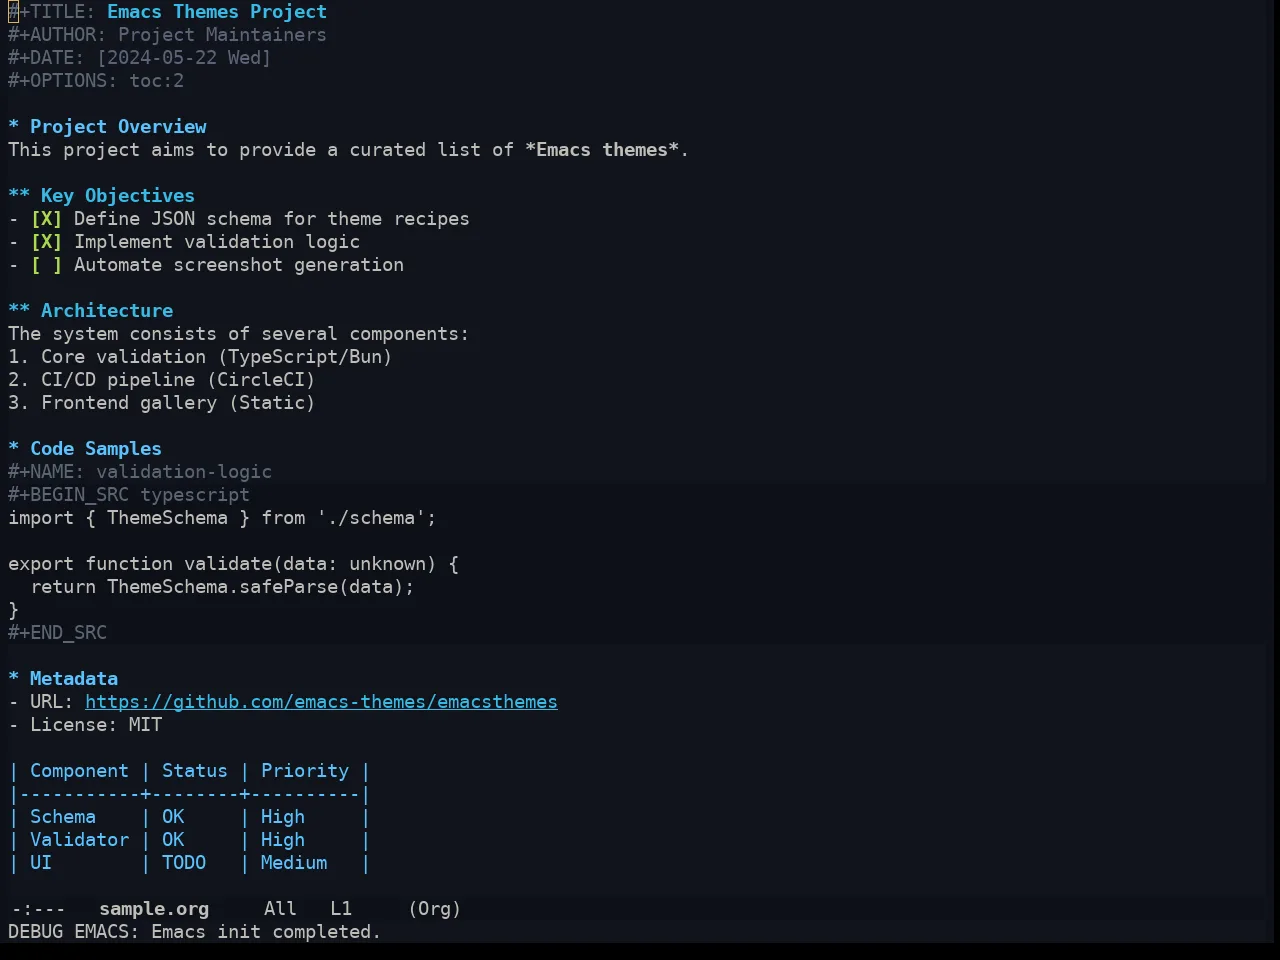Click '1. Core validation (TypeScript/Bun)' item

coord(200,357)
